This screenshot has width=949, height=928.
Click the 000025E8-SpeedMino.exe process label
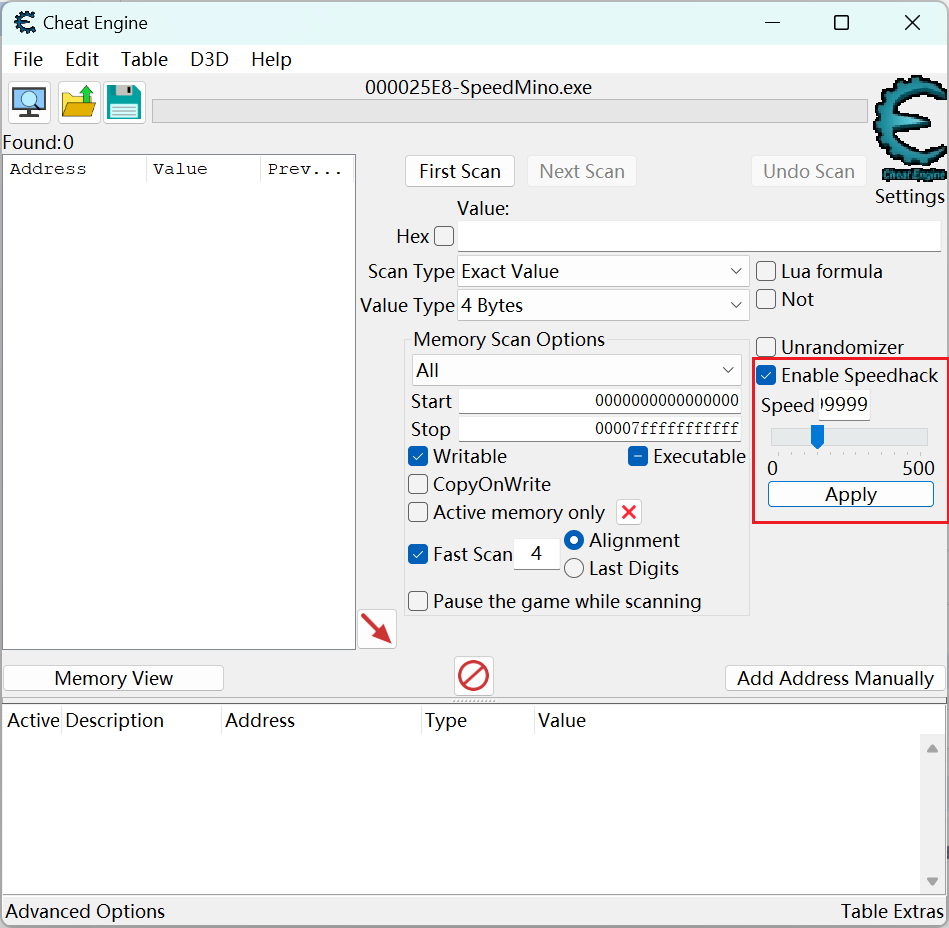[478, 88]
